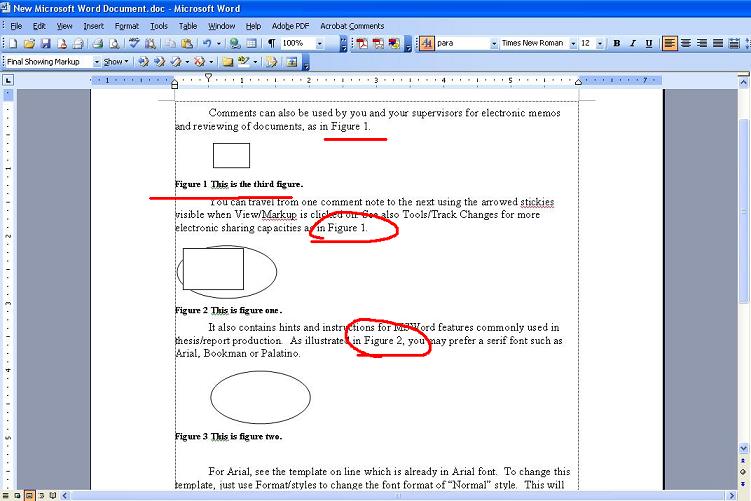Screen dimensions: 751x501
Task: Toggle Show/Hide paragraph marks
Action: point(271,44)
